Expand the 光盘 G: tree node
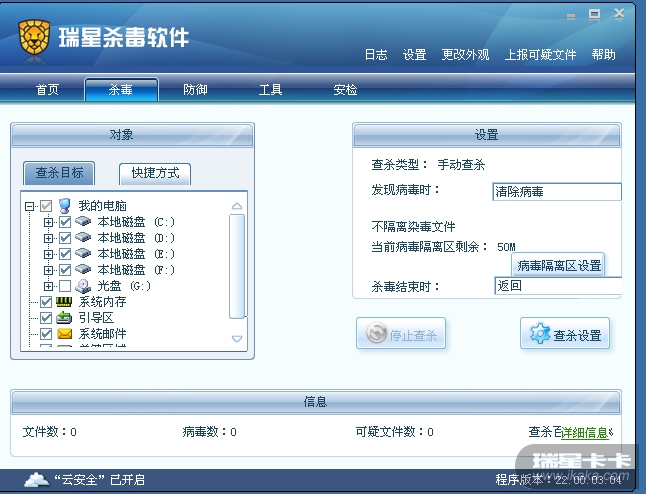 (48, 286)
